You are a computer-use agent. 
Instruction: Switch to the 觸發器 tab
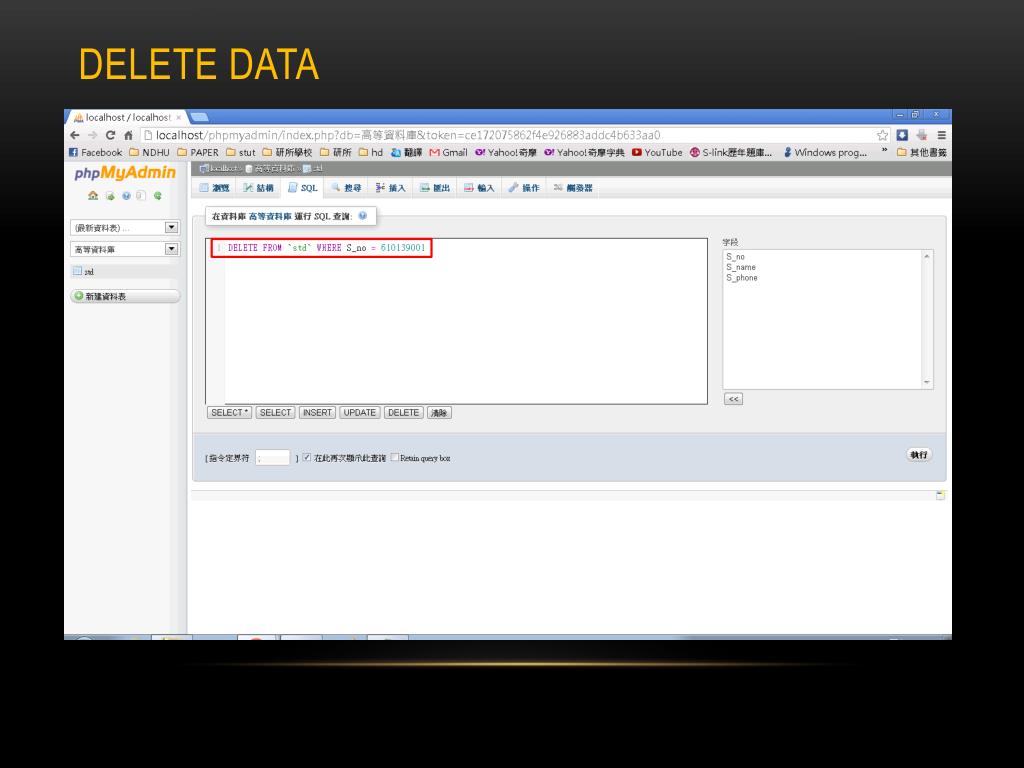573,188
